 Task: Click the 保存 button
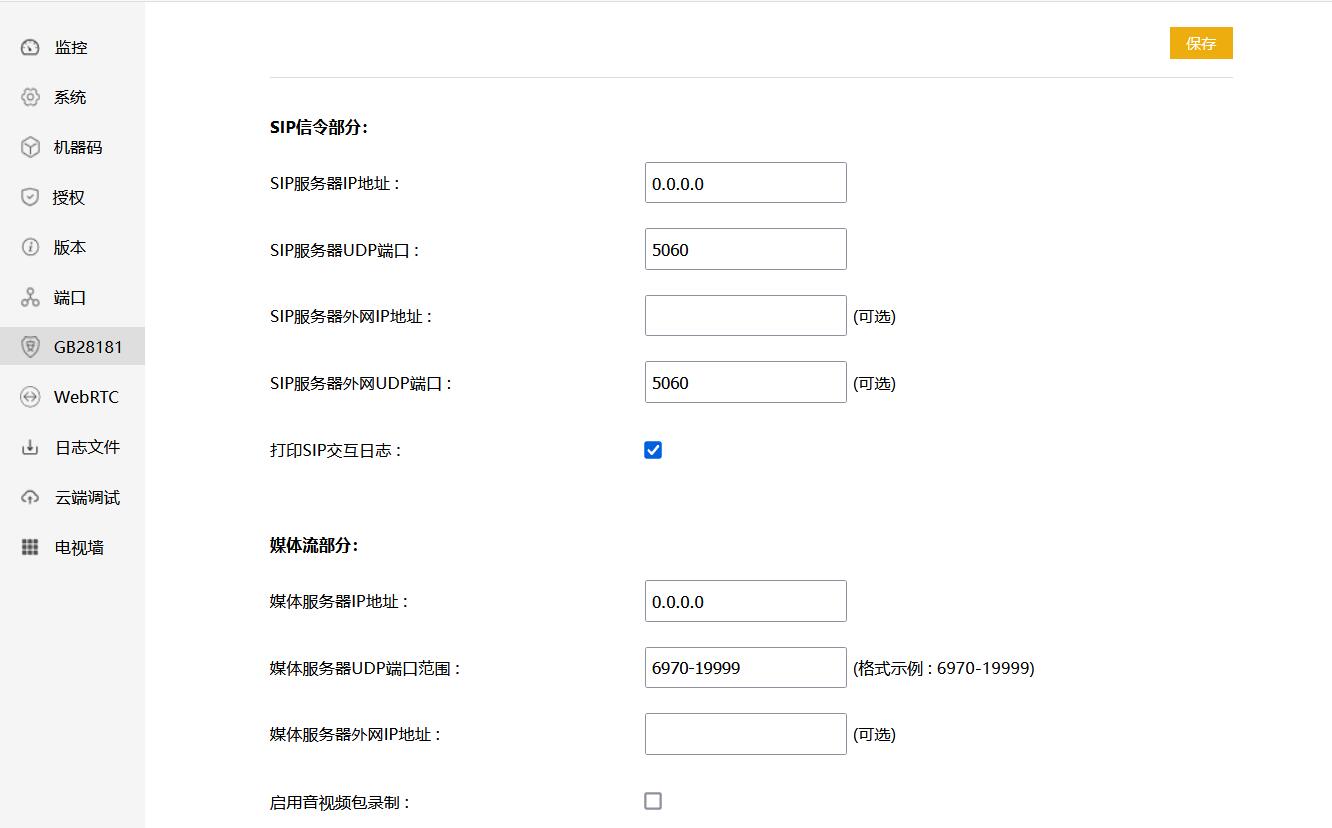coord(1201,43)
